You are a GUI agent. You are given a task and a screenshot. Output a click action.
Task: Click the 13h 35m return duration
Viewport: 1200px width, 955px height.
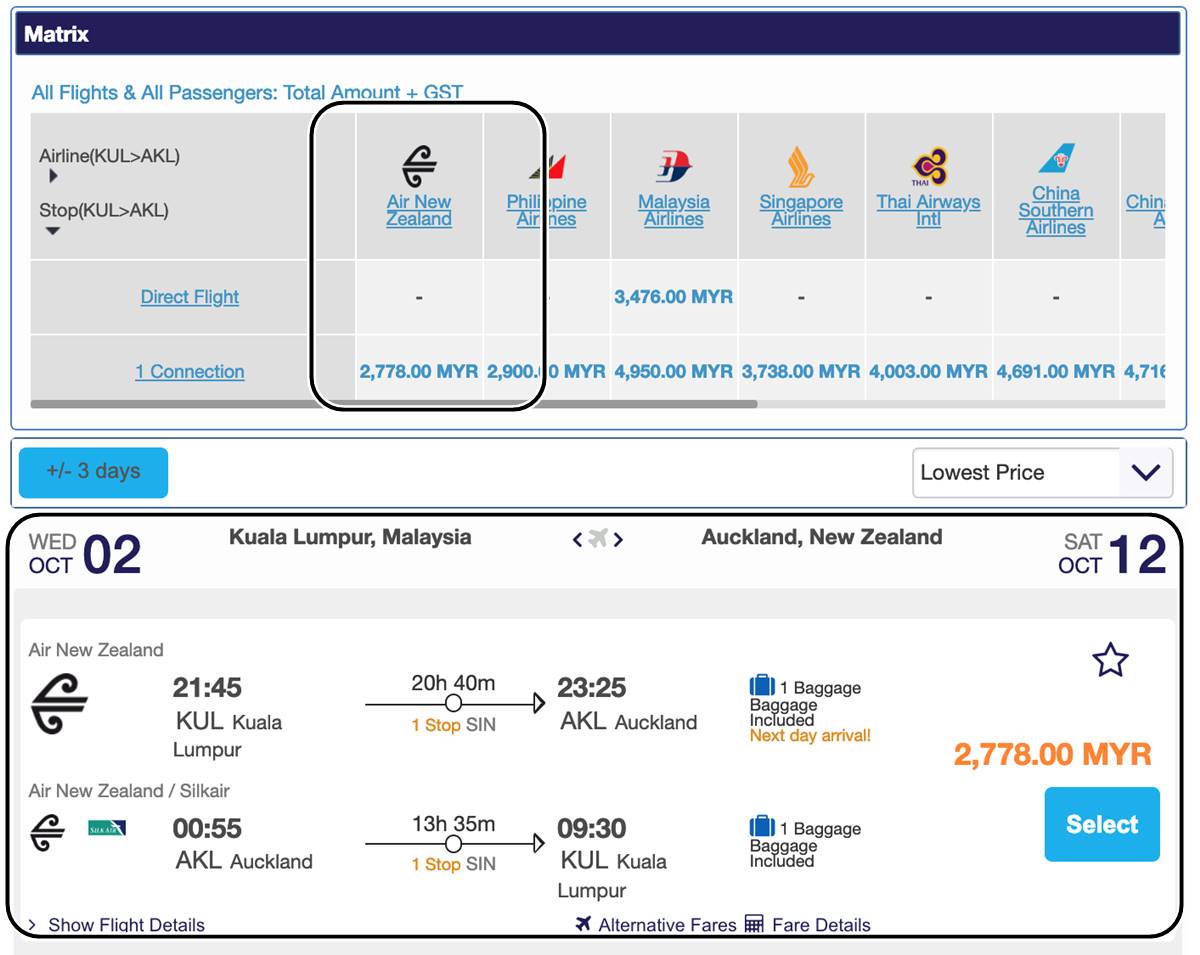[x=453, y=824]
